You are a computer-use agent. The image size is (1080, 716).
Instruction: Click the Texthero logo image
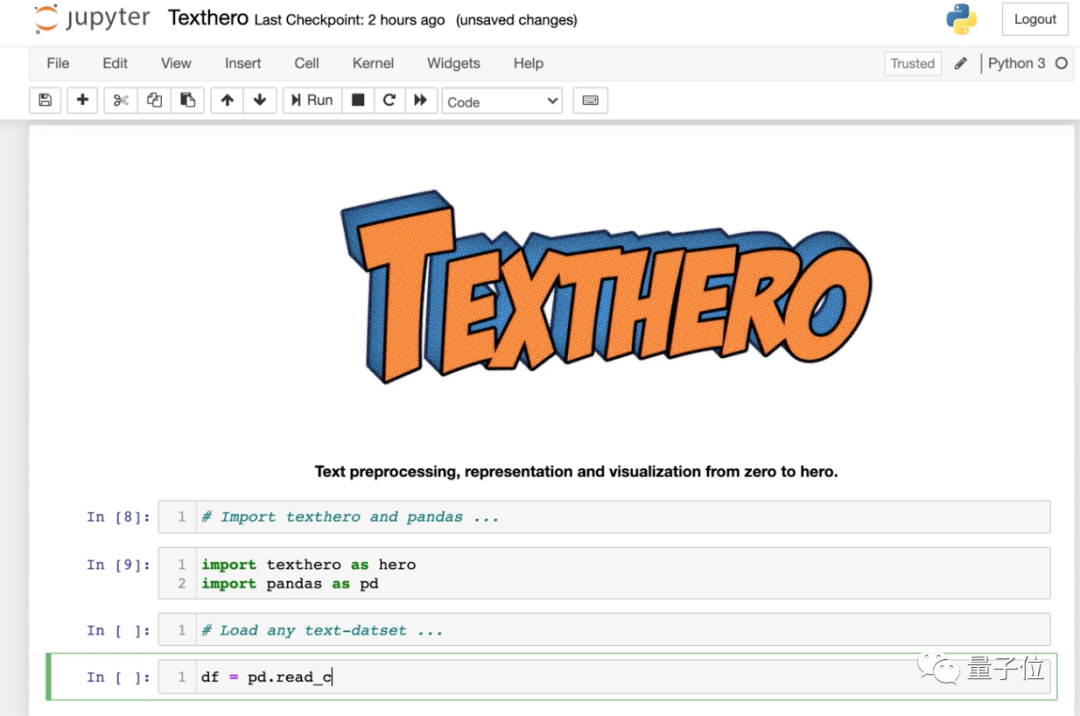[x=606, y=286]
